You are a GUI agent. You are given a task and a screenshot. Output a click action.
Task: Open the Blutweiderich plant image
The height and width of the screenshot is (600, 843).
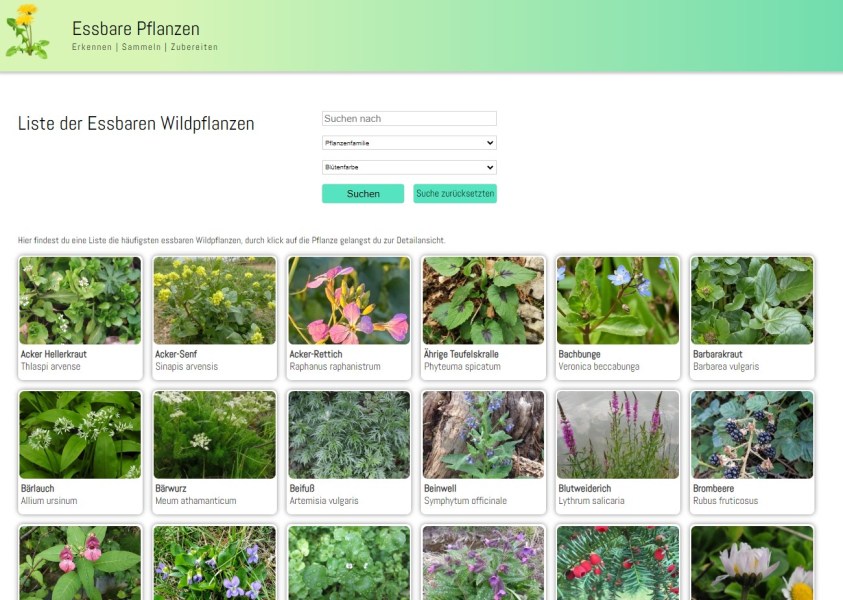618,435
